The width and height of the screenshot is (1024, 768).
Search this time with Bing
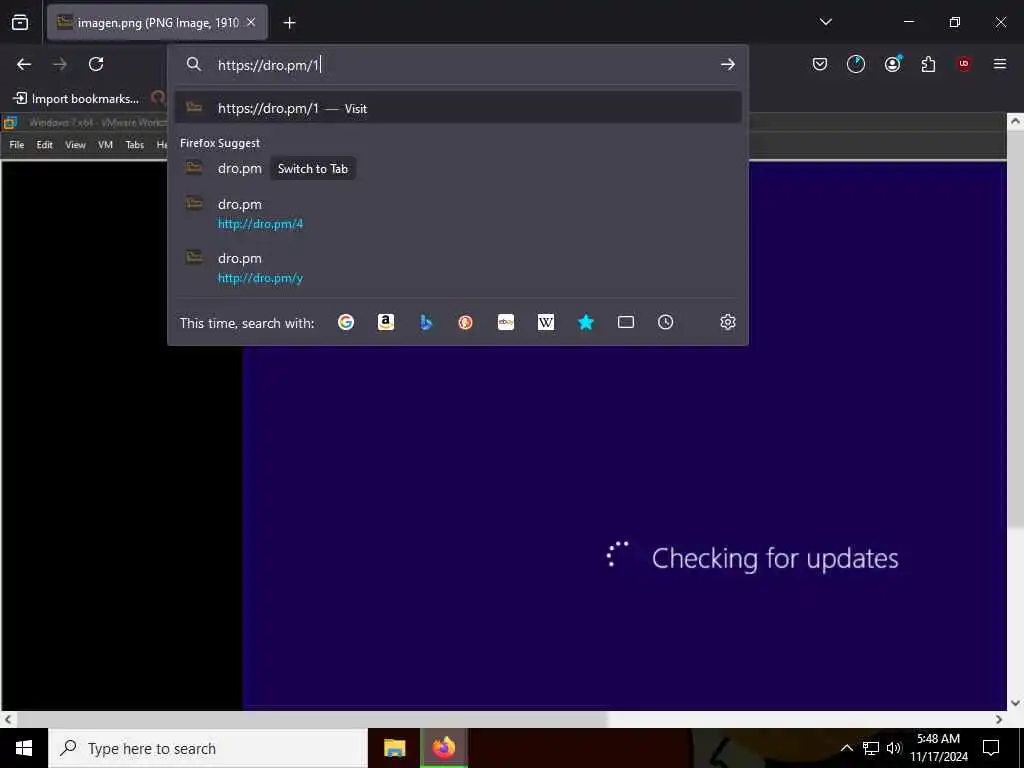coord(426,322)
